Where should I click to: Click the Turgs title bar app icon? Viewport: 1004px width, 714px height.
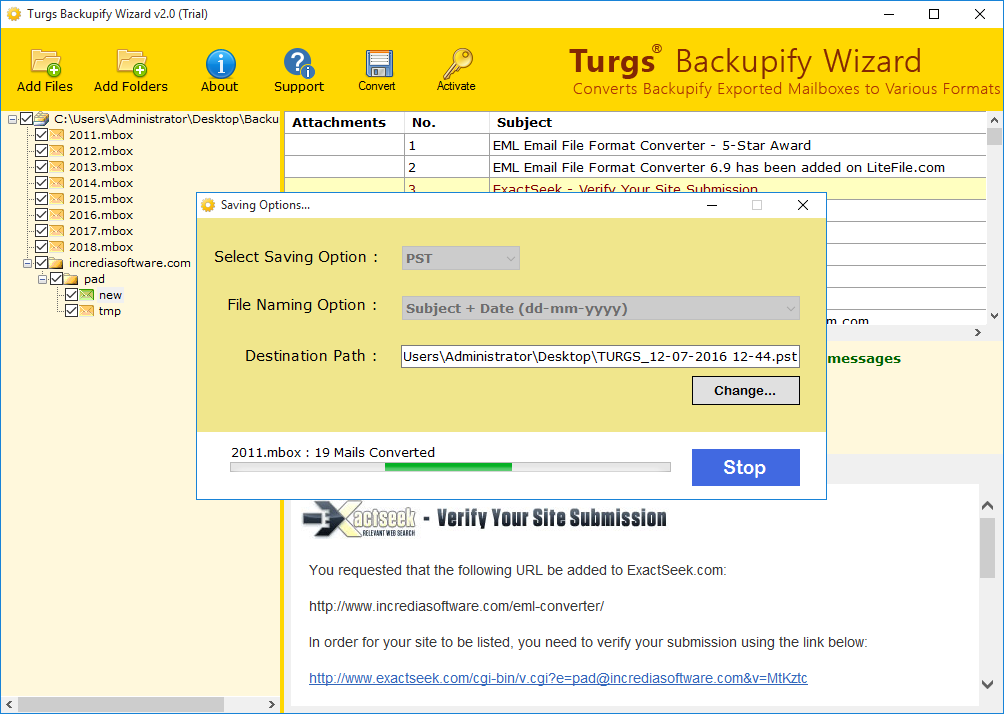click(14, 13)
